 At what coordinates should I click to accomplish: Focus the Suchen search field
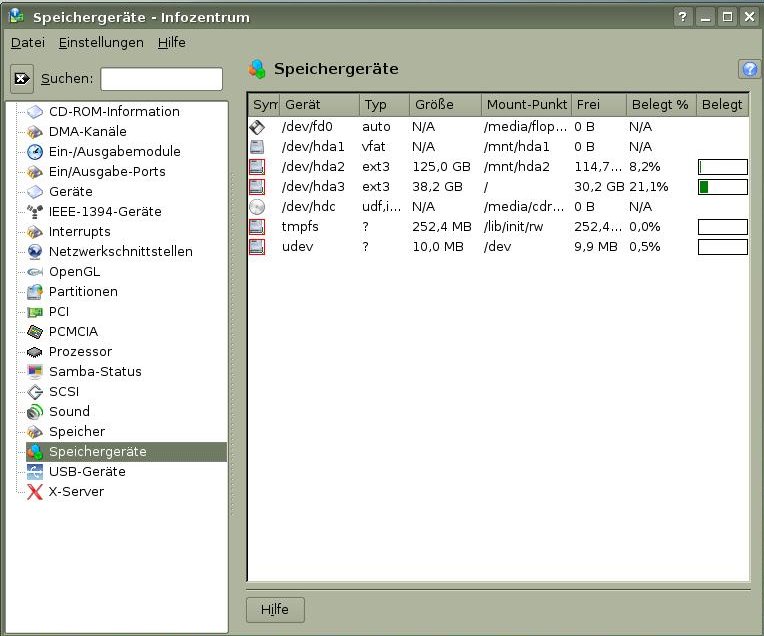coord(161,79)
